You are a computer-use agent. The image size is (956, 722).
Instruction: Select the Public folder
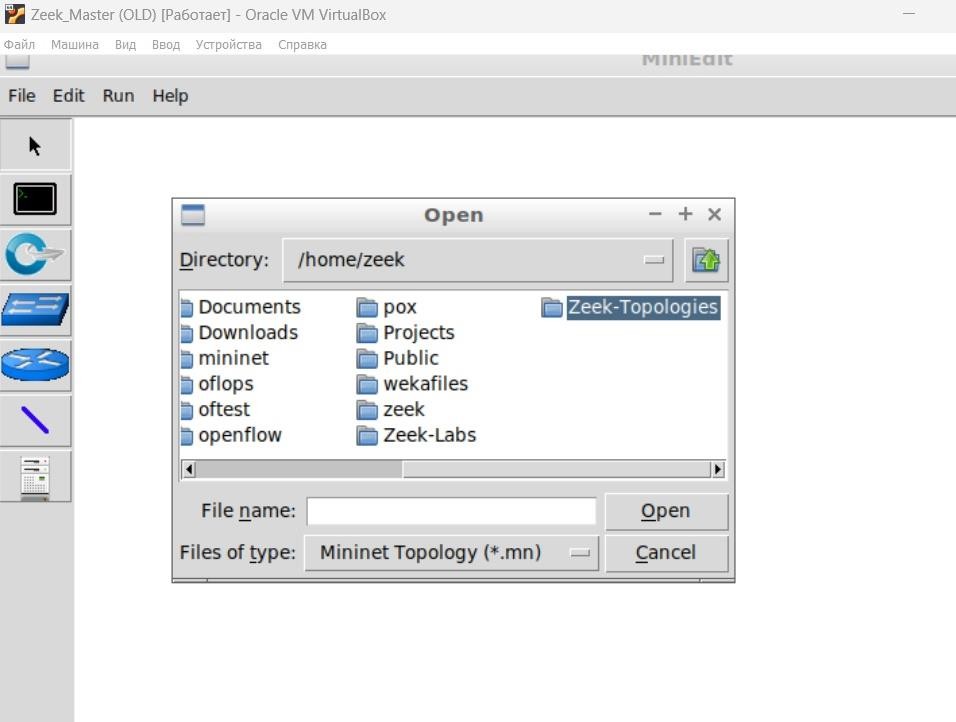point(398,358)
